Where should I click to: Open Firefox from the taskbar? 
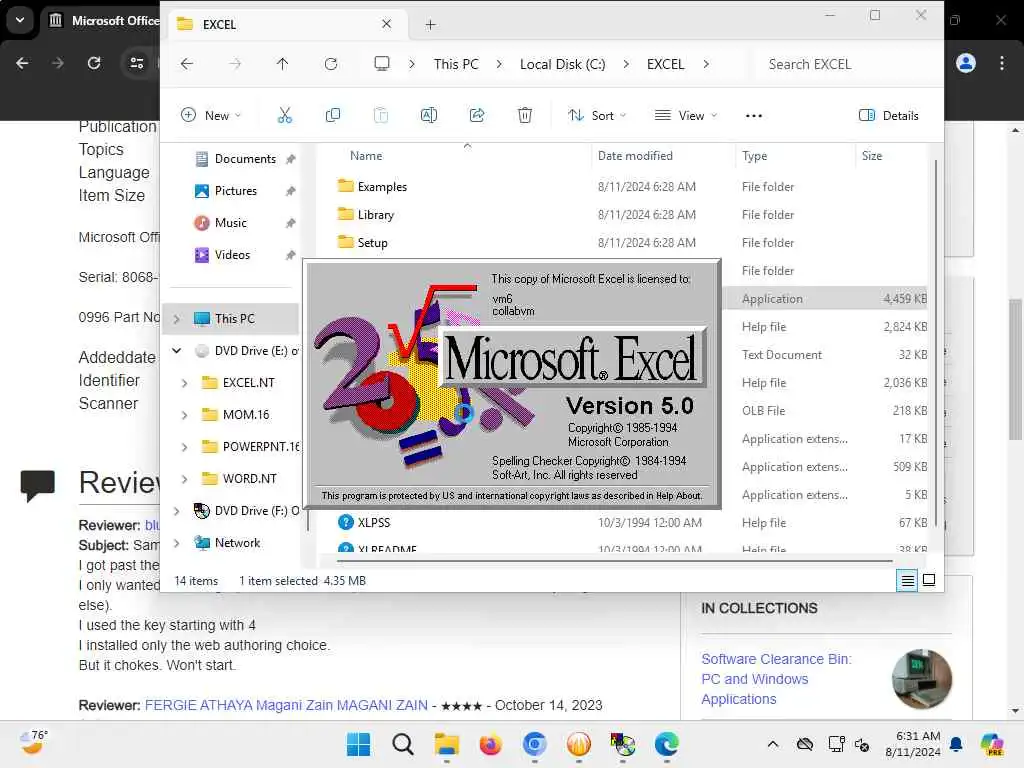(490, 744)
